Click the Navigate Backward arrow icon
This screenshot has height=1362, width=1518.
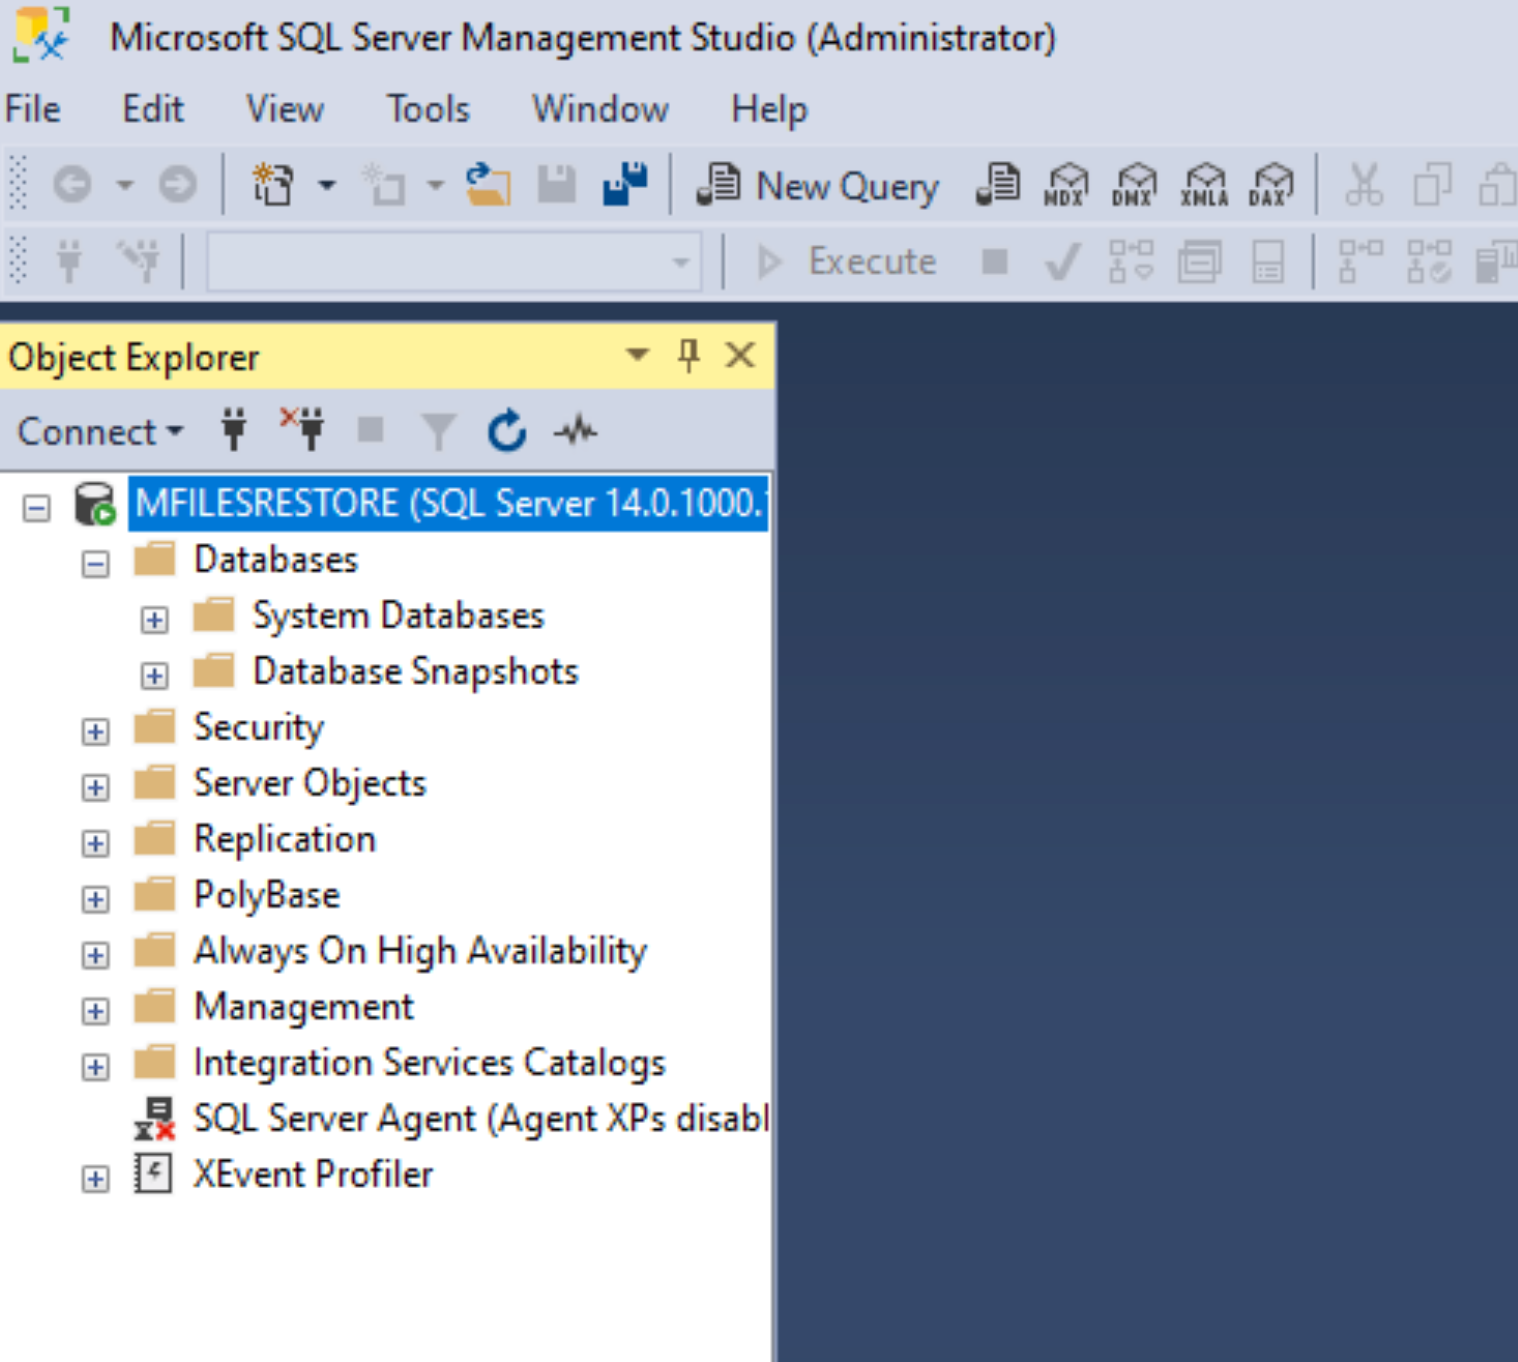click(x=72, y=185)
